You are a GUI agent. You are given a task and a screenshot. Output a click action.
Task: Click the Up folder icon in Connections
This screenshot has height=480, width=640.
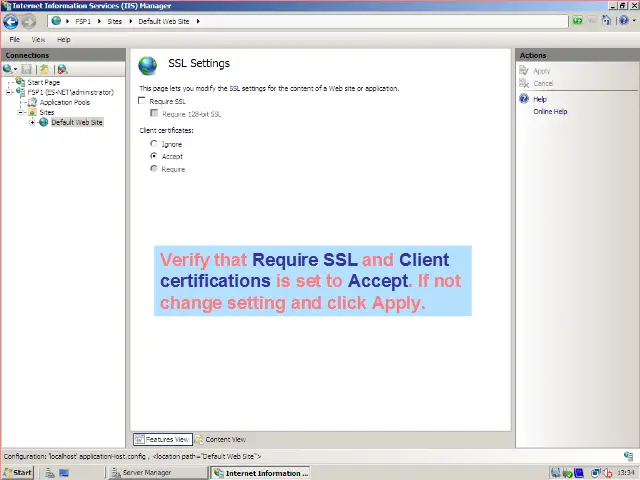(x=44, y=69)
